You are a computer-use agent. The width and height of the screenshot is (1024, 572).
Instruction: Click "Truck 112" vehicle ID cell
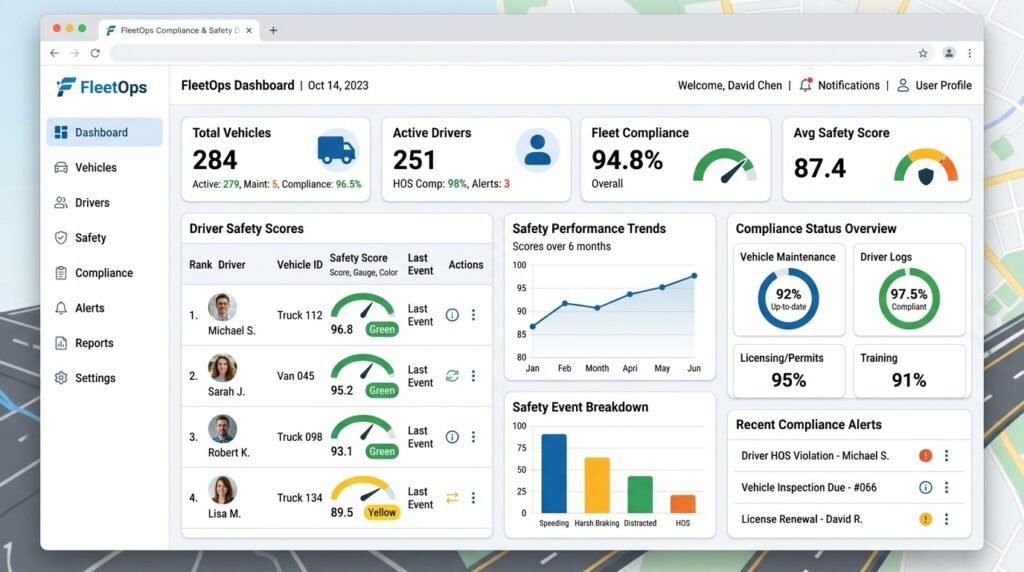pyautogui.click(x=300, y=315)
